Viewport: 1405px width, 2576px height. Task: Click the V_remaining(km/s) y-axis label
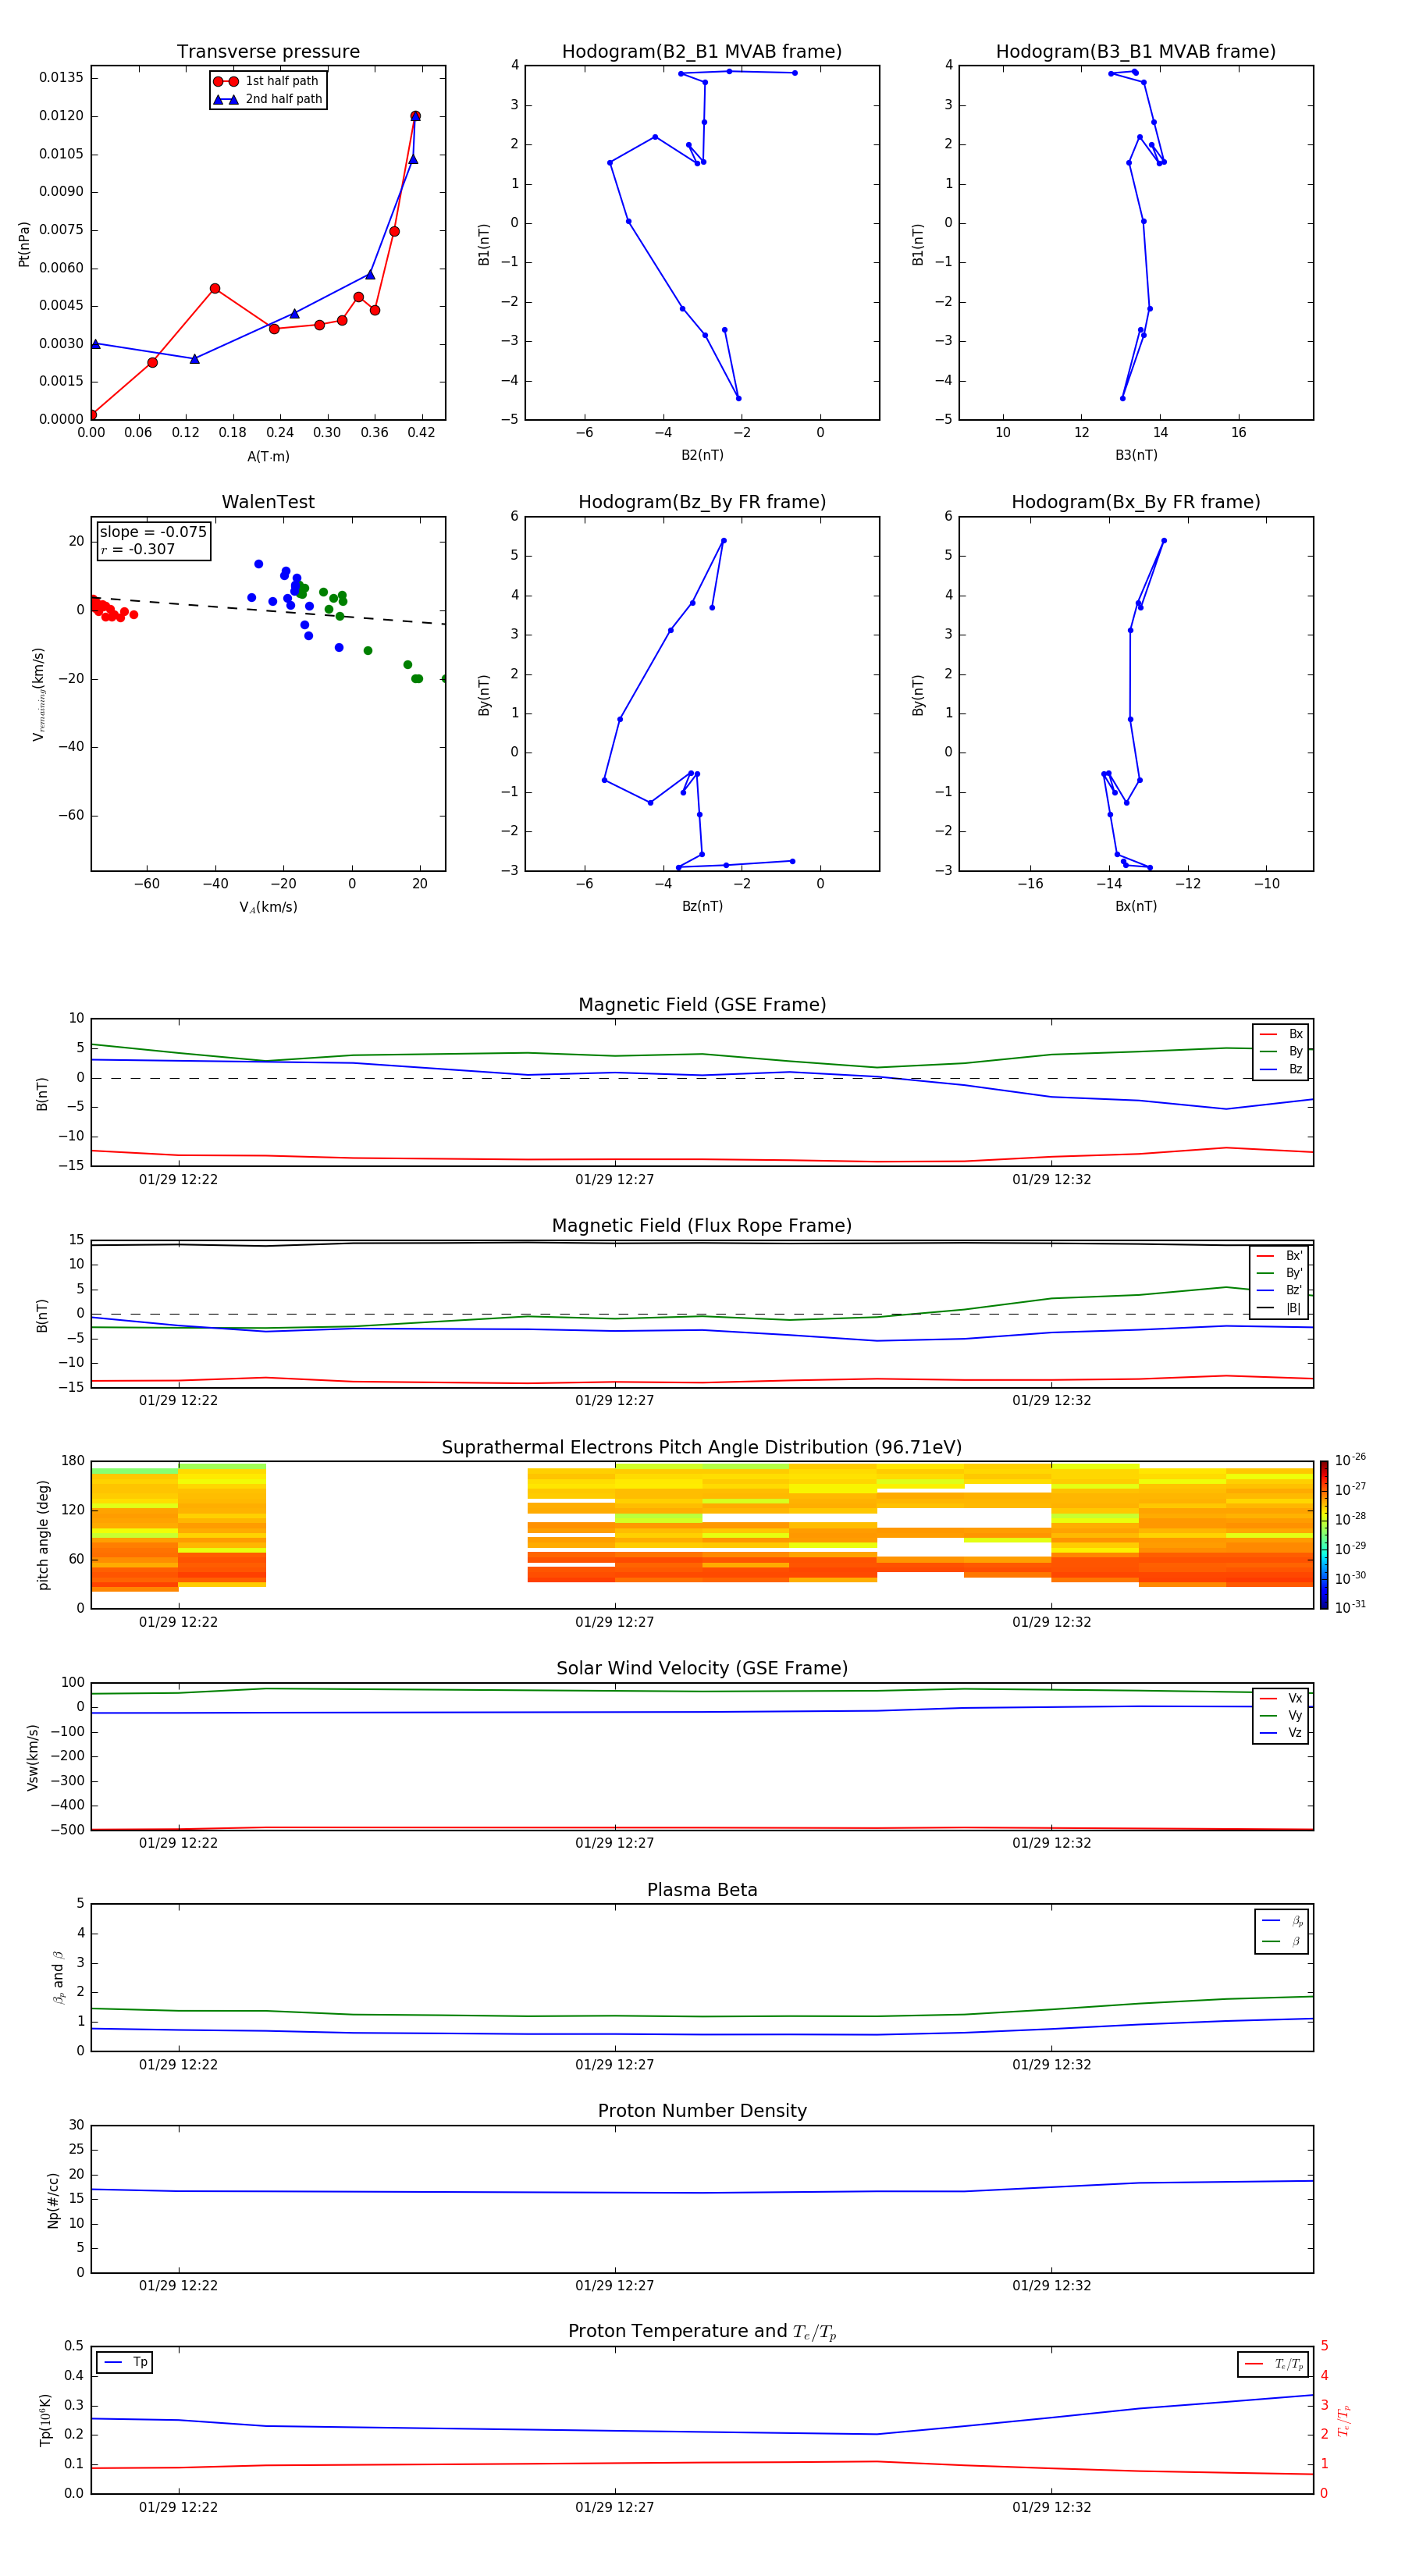(x=39, y=694)
